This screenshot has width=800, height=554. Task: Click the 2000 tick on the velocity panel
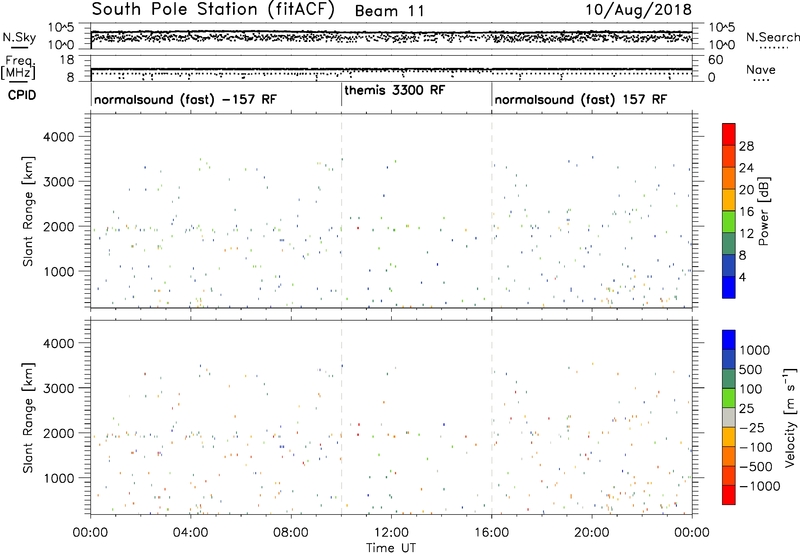click(x=58, y=433)
